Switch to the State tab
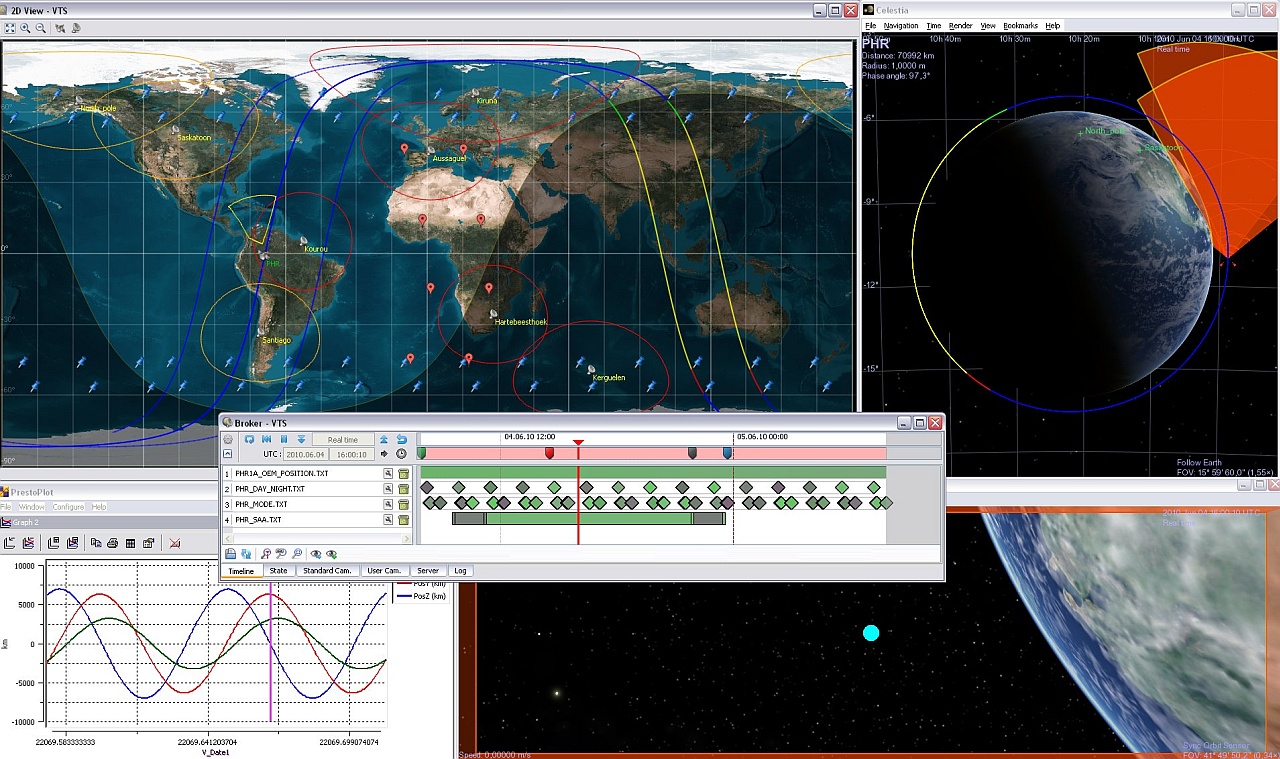Screen dimensions: 1280x759 [x=278, y=571]
